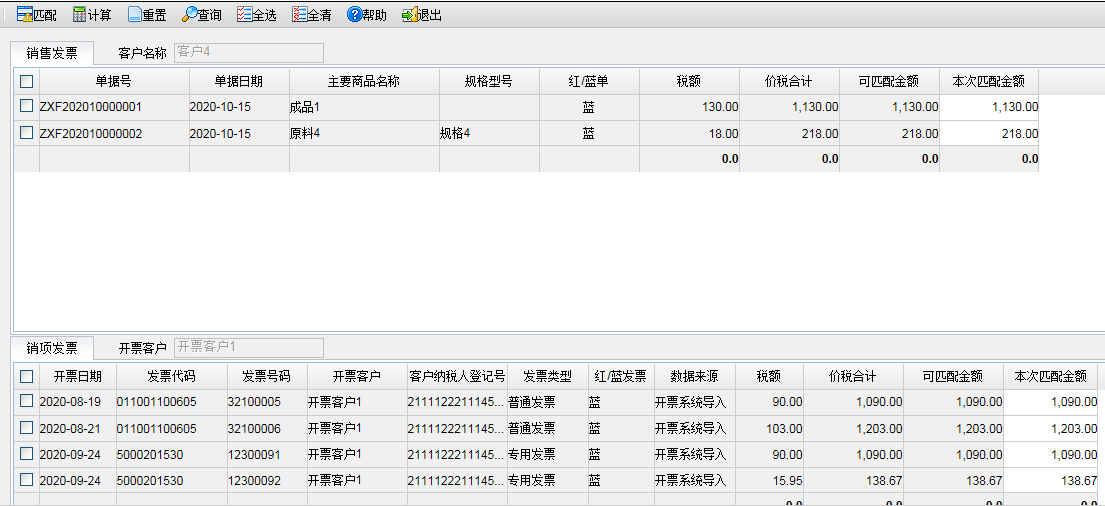Select the row checkbox for 发票号码 12300092
The height and width of the screenshot is (506, 1105).
(27, 480)
